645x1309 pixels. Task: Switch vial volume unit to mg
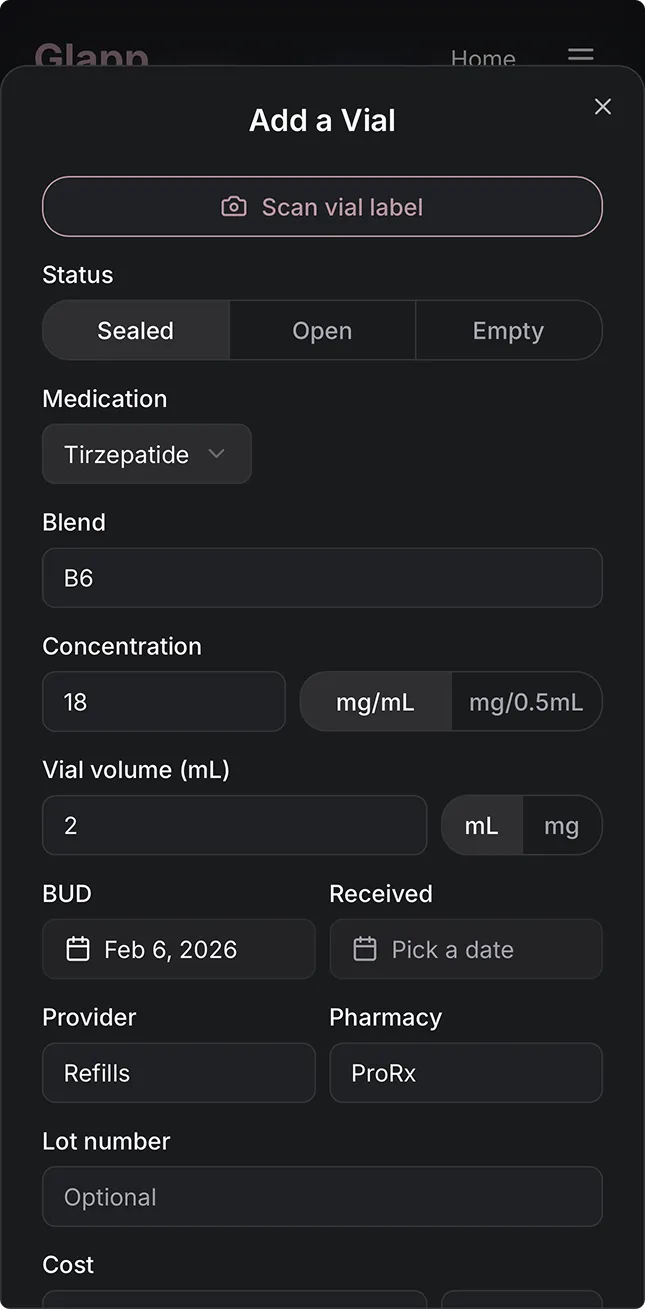[562, 825]
